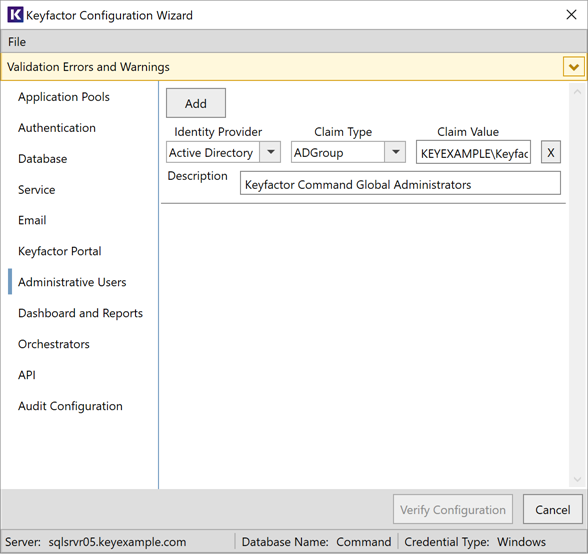Click into the Description text field
This screenshot has width=588, height=554.
click(400, 183)
